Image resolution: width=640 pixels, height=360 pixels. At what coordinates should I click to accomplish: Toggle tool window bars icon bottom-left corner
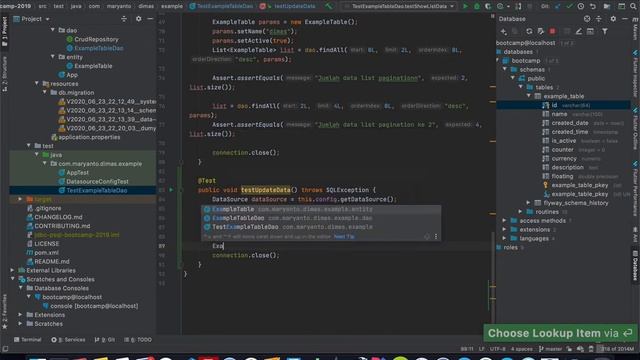click(5, 349)
